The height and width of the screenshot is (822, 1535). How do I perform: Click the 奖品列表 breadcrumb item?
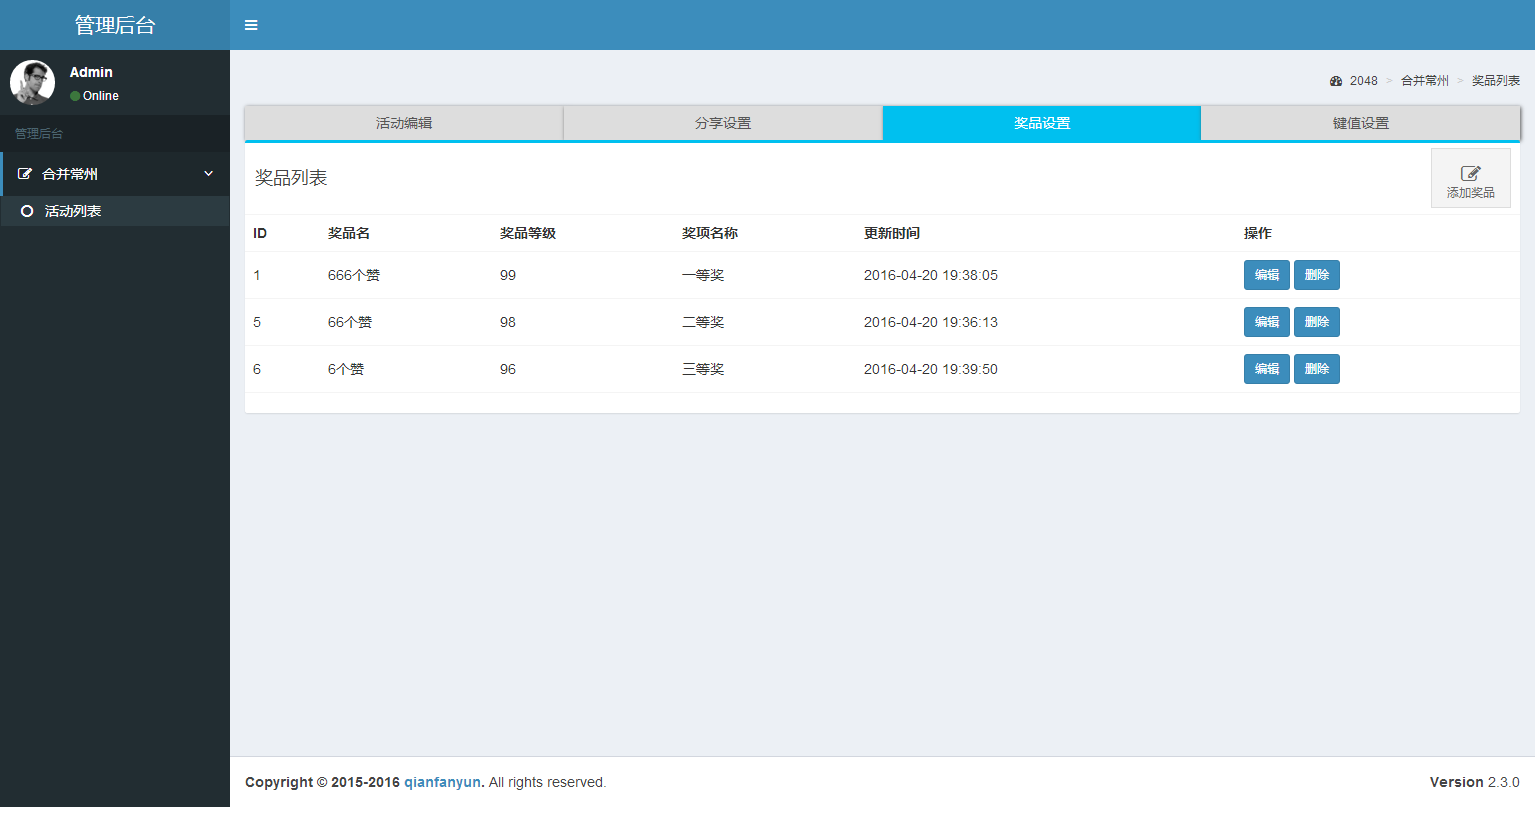(1495, 81)
